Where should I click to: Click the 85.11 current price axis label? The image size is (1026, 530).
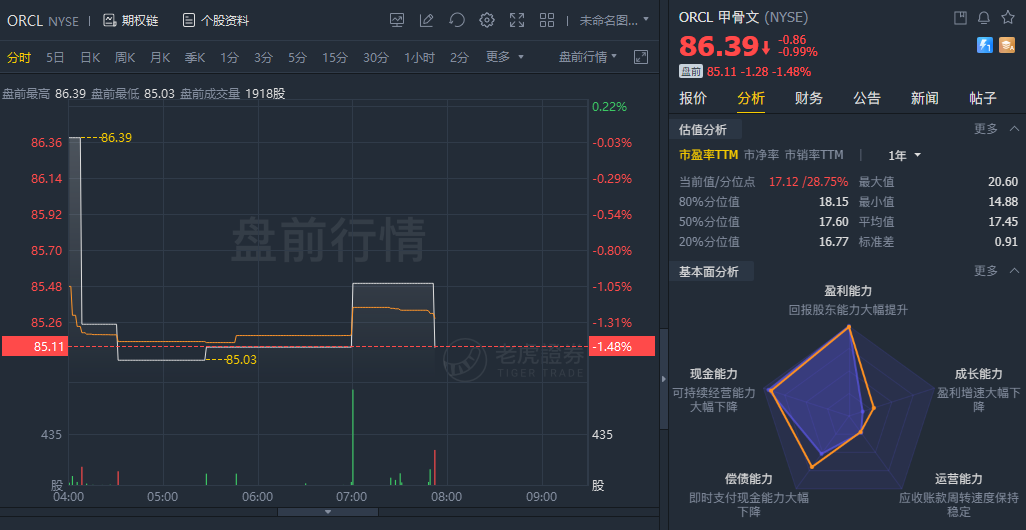pos(34,346)
